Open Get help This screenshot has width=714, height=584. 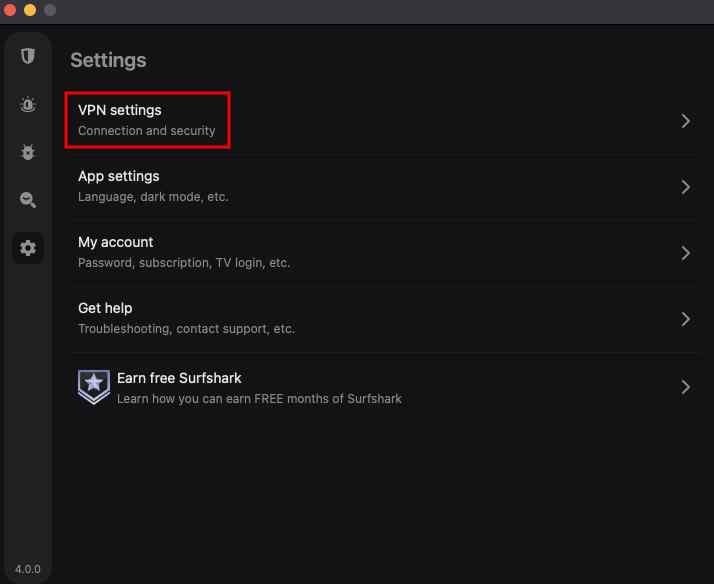coord(384,319)
